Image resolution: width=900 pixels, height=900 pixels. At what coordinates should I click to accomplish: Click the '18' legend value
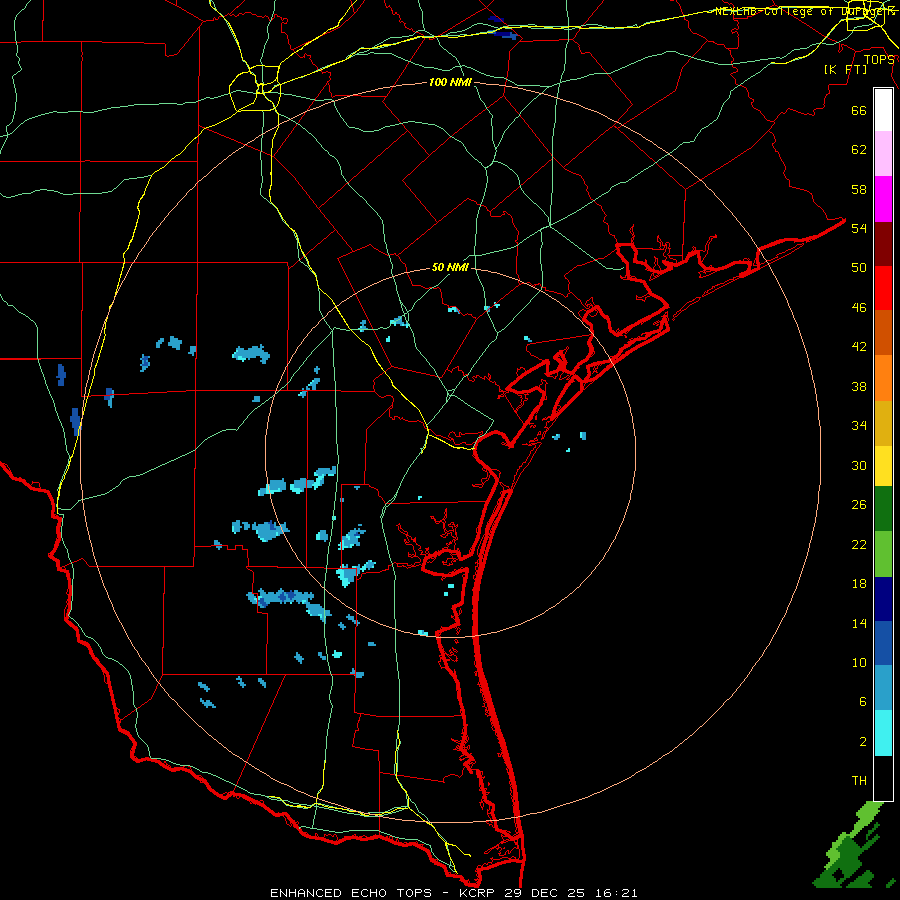tap(859, 584)
